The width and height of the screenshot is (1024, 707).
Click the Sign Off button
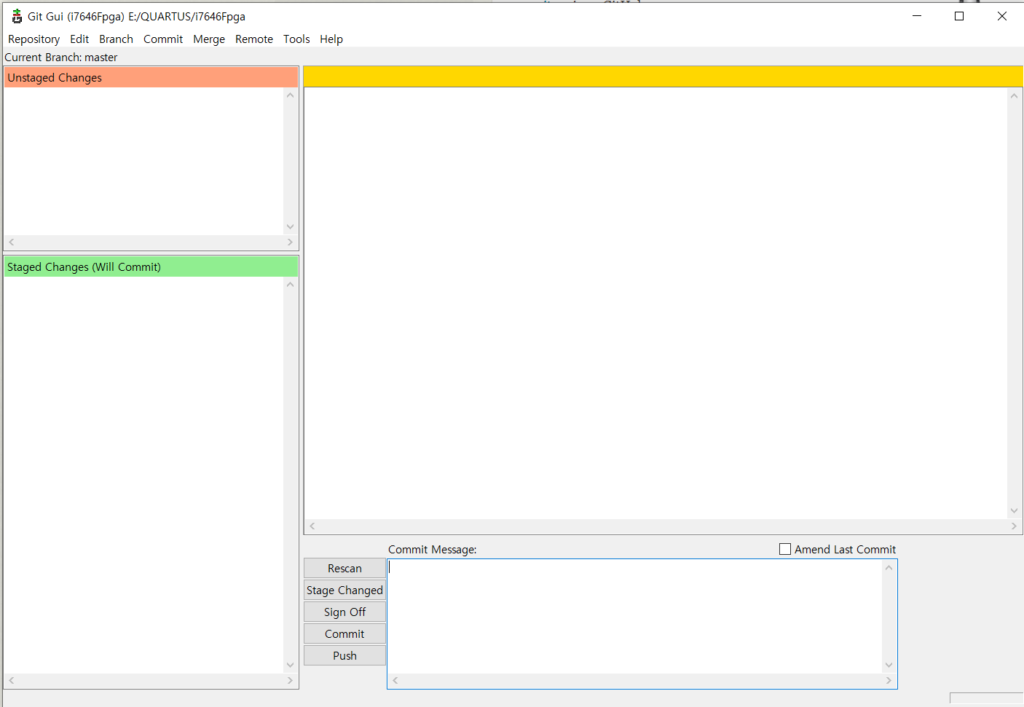pyautogui.click(x=344, y=612)
